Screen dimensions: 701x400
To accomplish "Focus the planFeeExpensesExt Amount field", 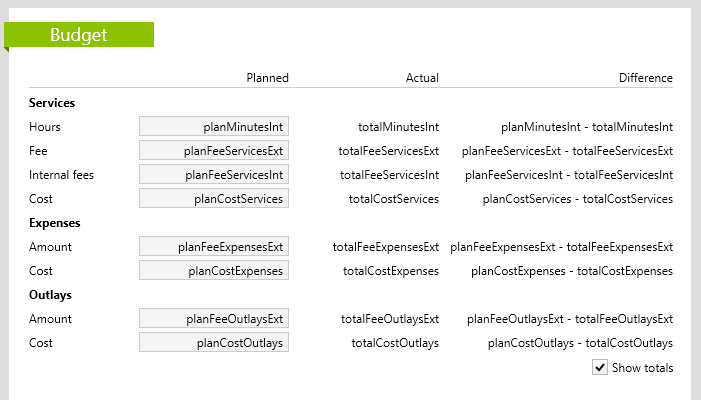I will point(214,246).
